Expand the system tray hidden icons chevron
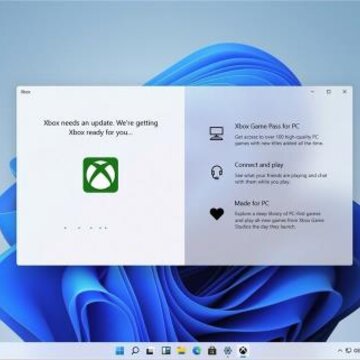The image size is (360, 360). coord(340,351)
